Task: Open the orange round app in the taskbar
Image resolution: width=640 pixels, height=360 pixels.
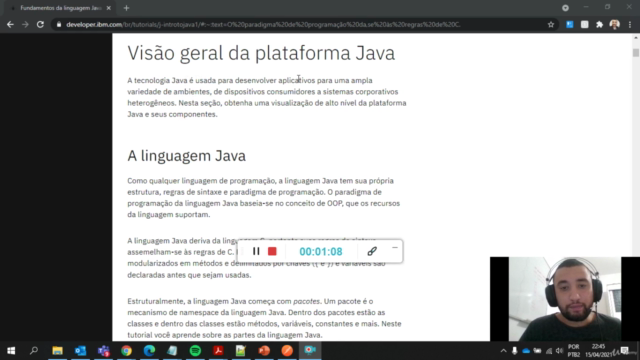Action: click(x=287, y=351)
